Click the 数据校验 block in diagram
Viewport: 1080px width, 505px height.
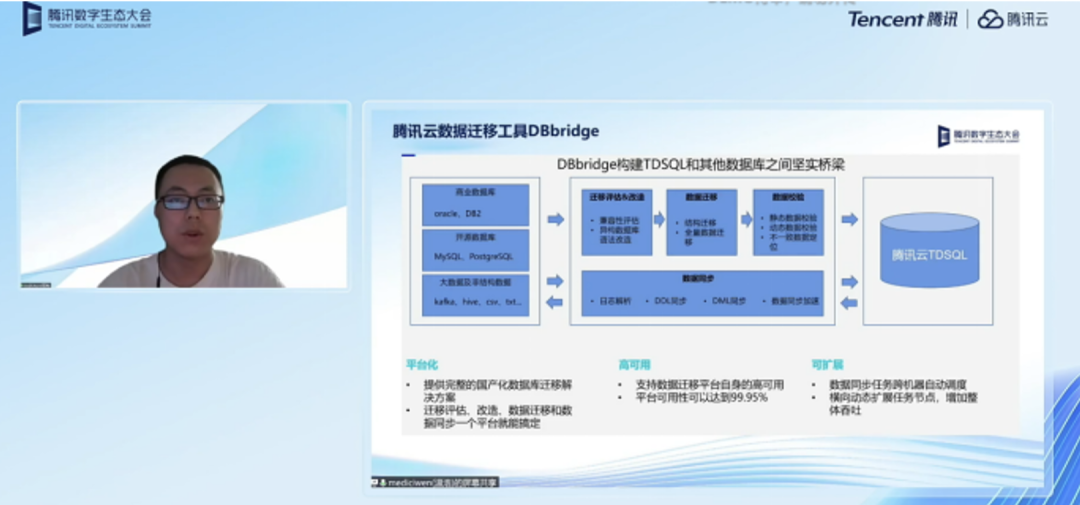[788, 223]
